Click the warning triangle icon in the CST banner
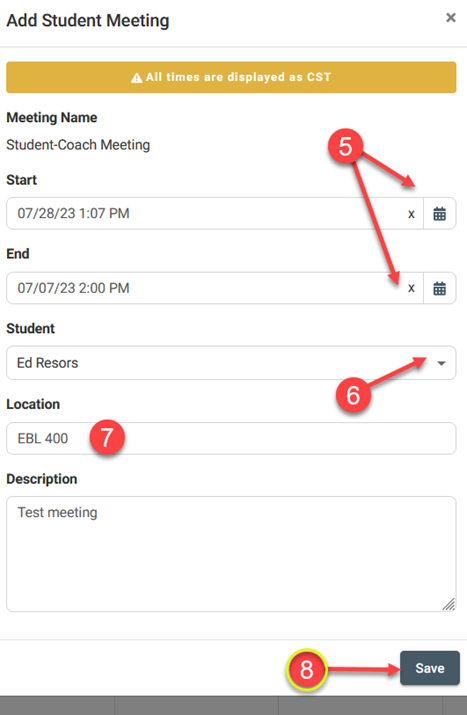Image resolution: width=467 pixels, height=715 pixels. pos(136,78)
